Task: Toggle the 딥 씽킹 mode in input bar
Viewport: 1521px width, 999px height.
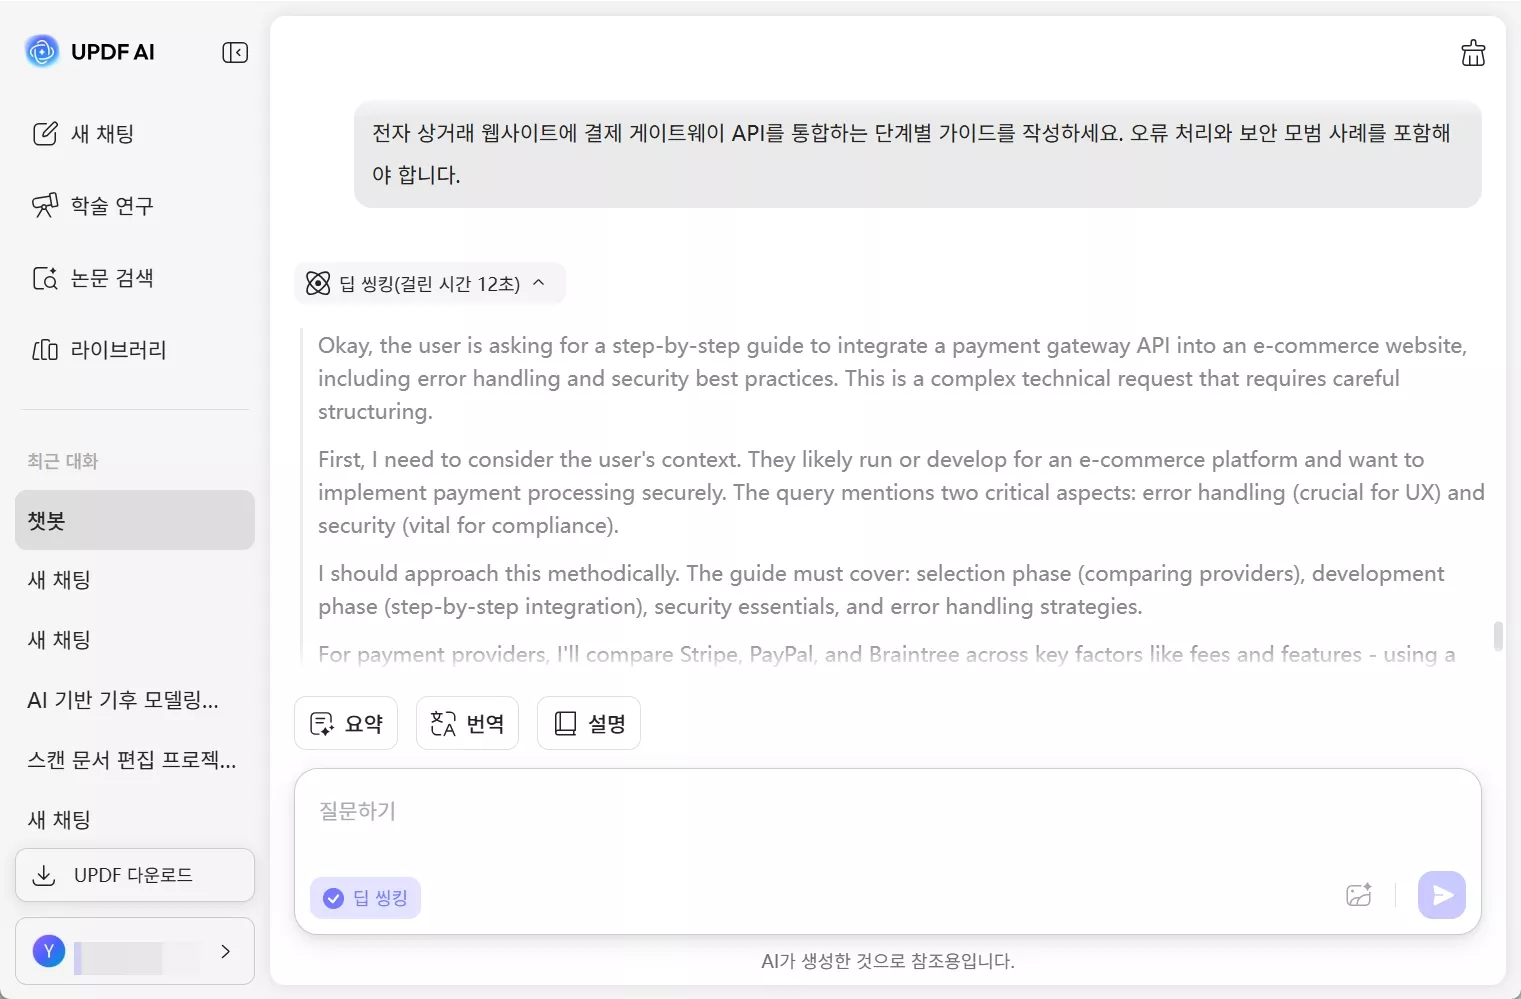Action: 365,897
